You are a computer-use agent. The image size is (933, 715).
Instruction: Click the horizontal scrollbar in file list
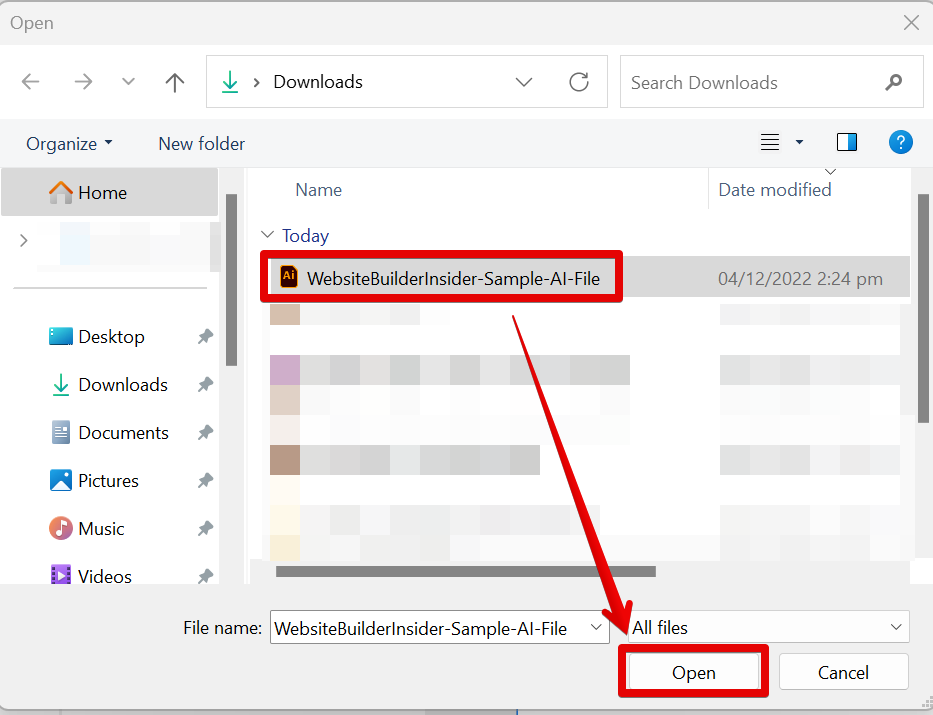pyautogui.click(x=465, y=572)
